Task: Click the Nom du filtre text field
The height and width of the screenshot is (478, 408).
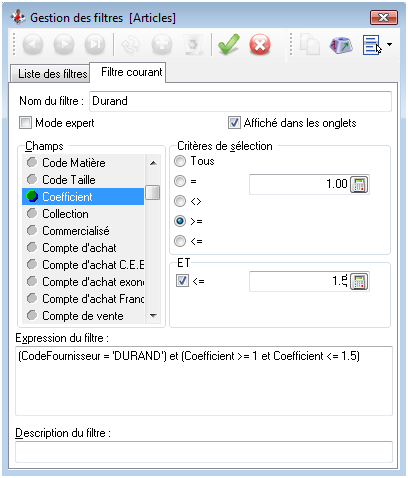Action: coord(240,101)
